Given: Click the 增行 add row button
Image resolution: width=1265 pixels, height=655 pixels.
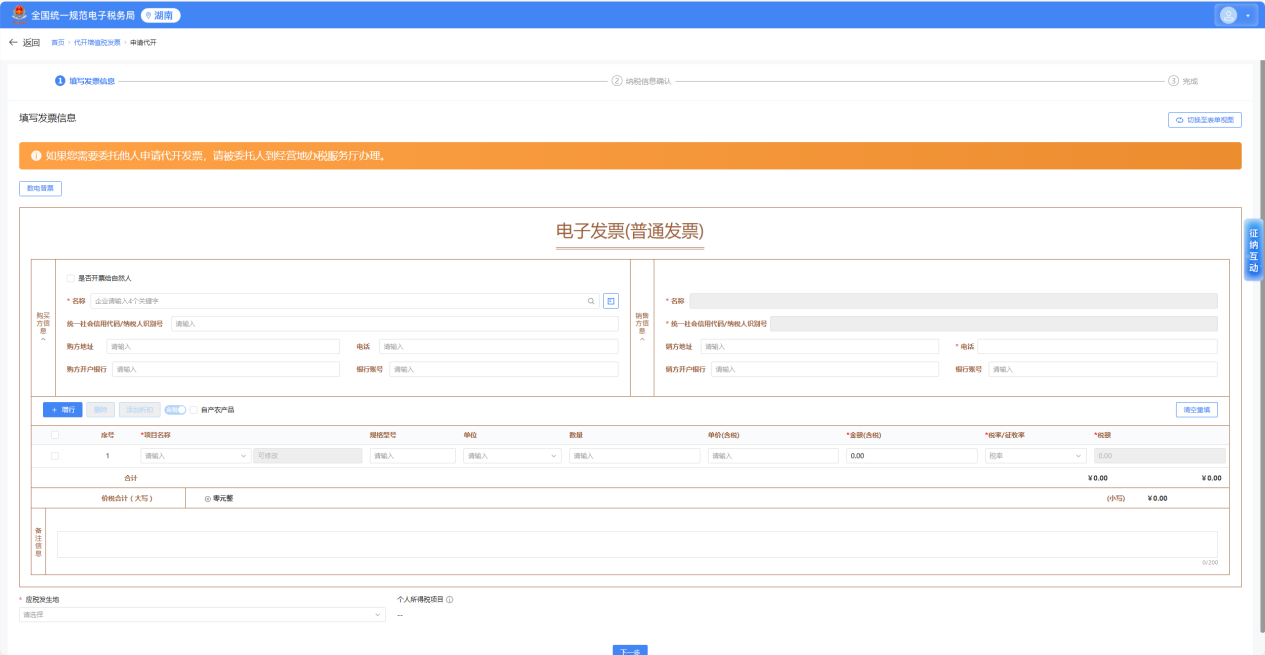Looking at the screenshot, I should (62, 410).
